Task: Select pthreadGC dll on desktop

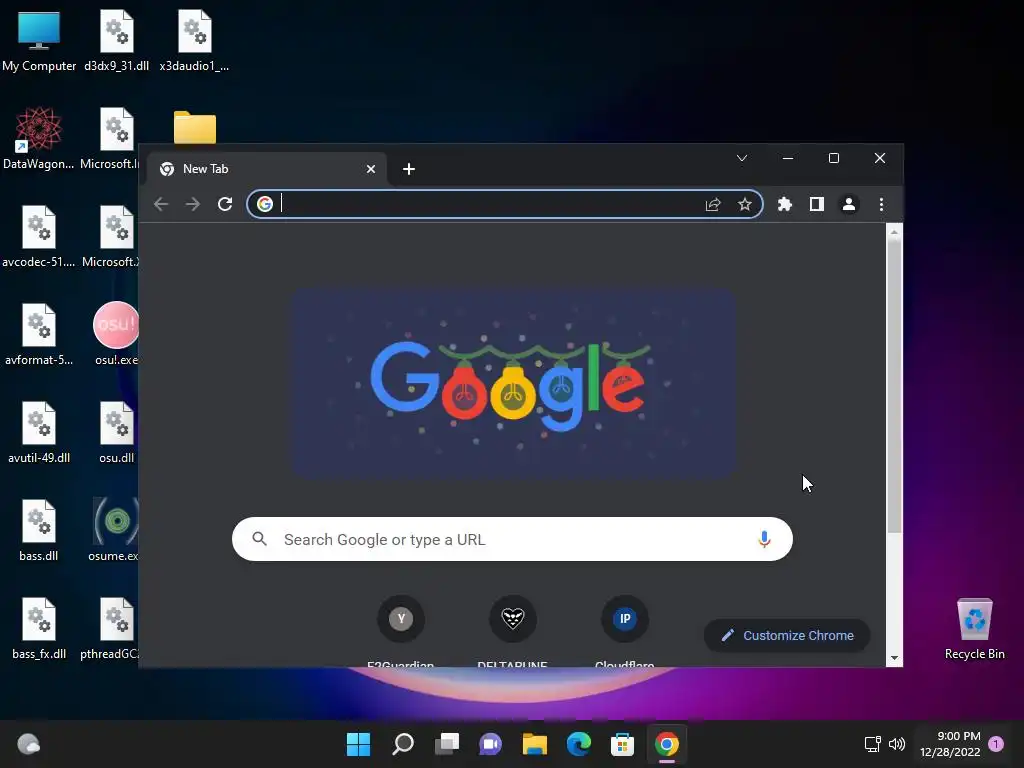Action: pyautogui.click(x=110, y=629)
